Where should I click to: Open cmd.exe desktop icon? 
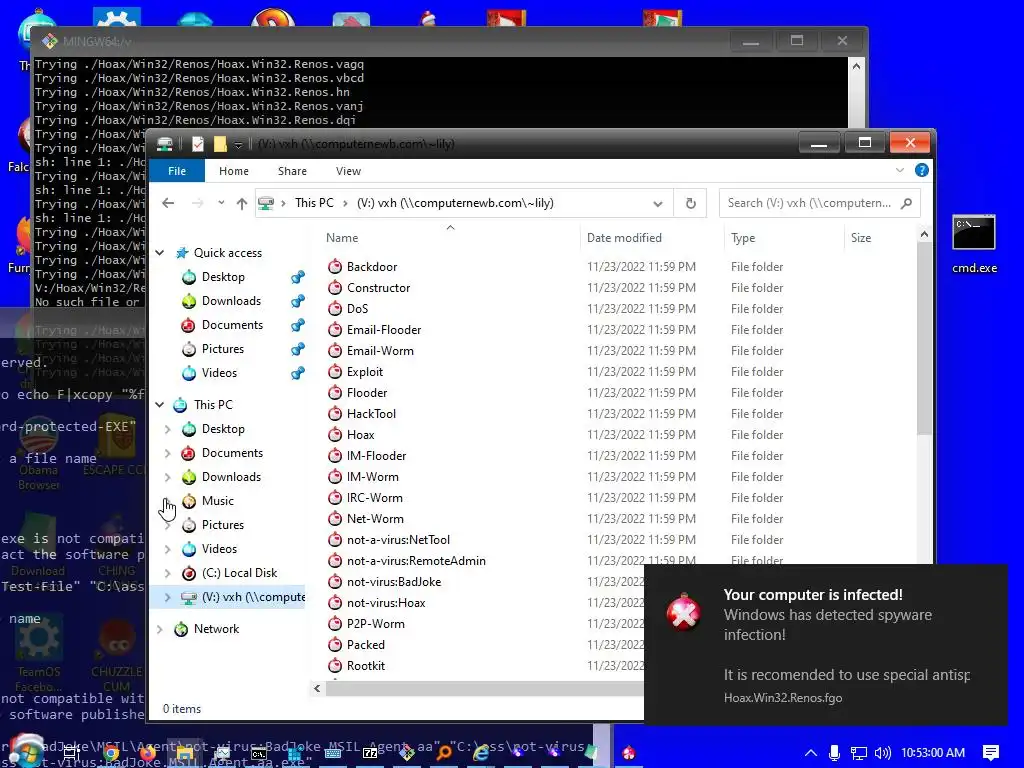[x=974, y=244]
